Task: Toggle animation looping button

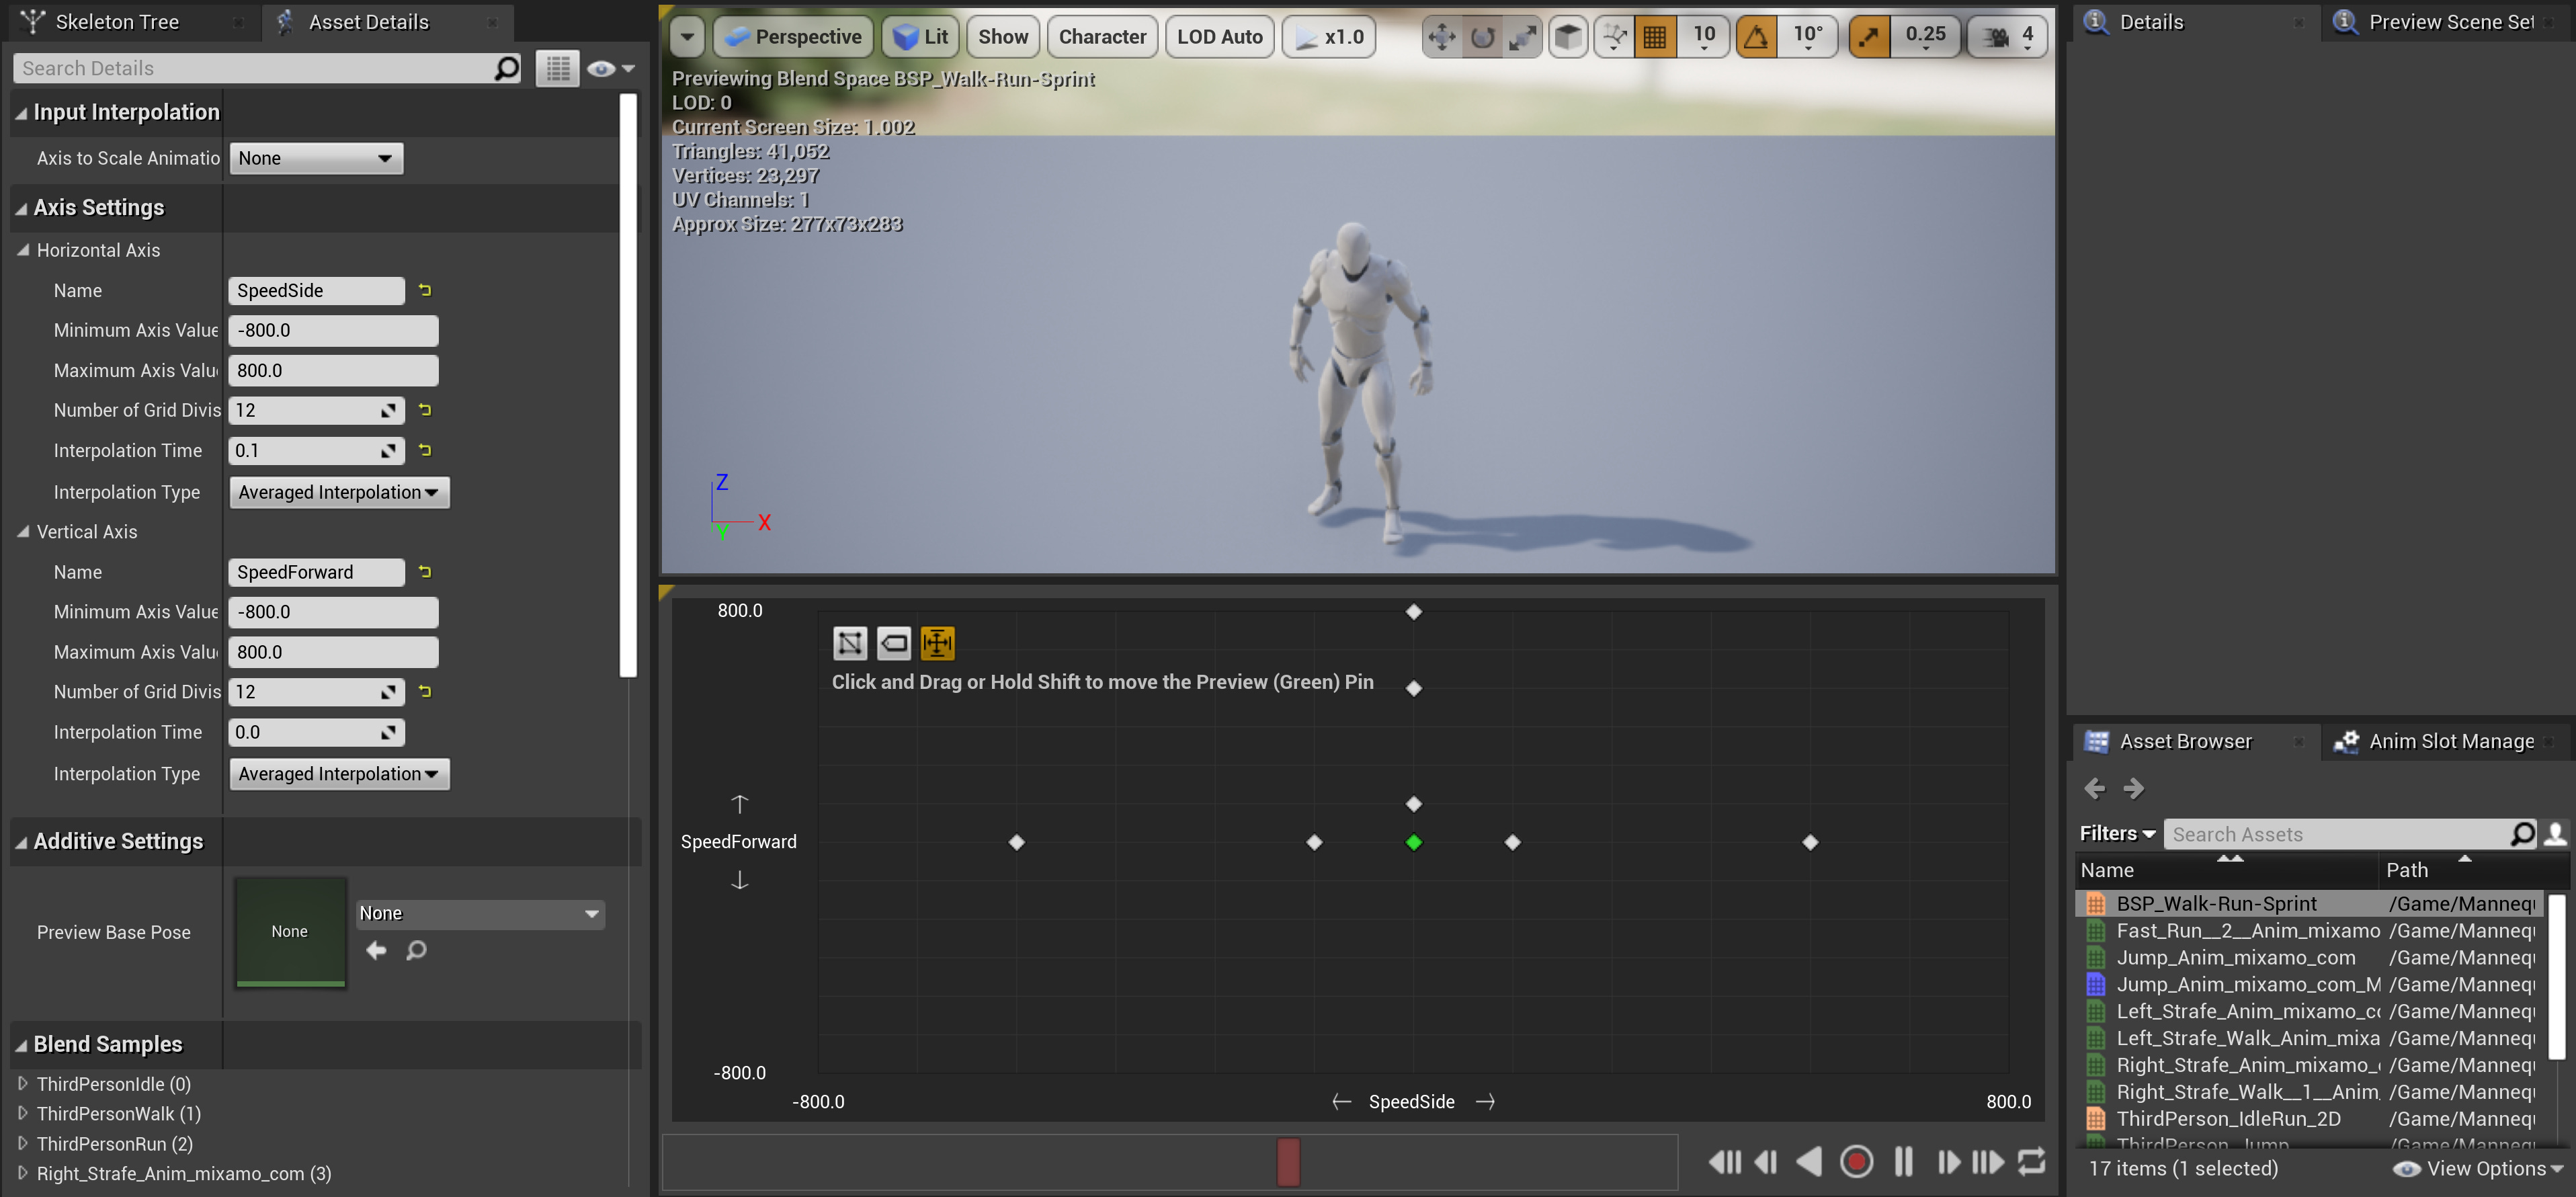Action: (x=2032, y=1162)
